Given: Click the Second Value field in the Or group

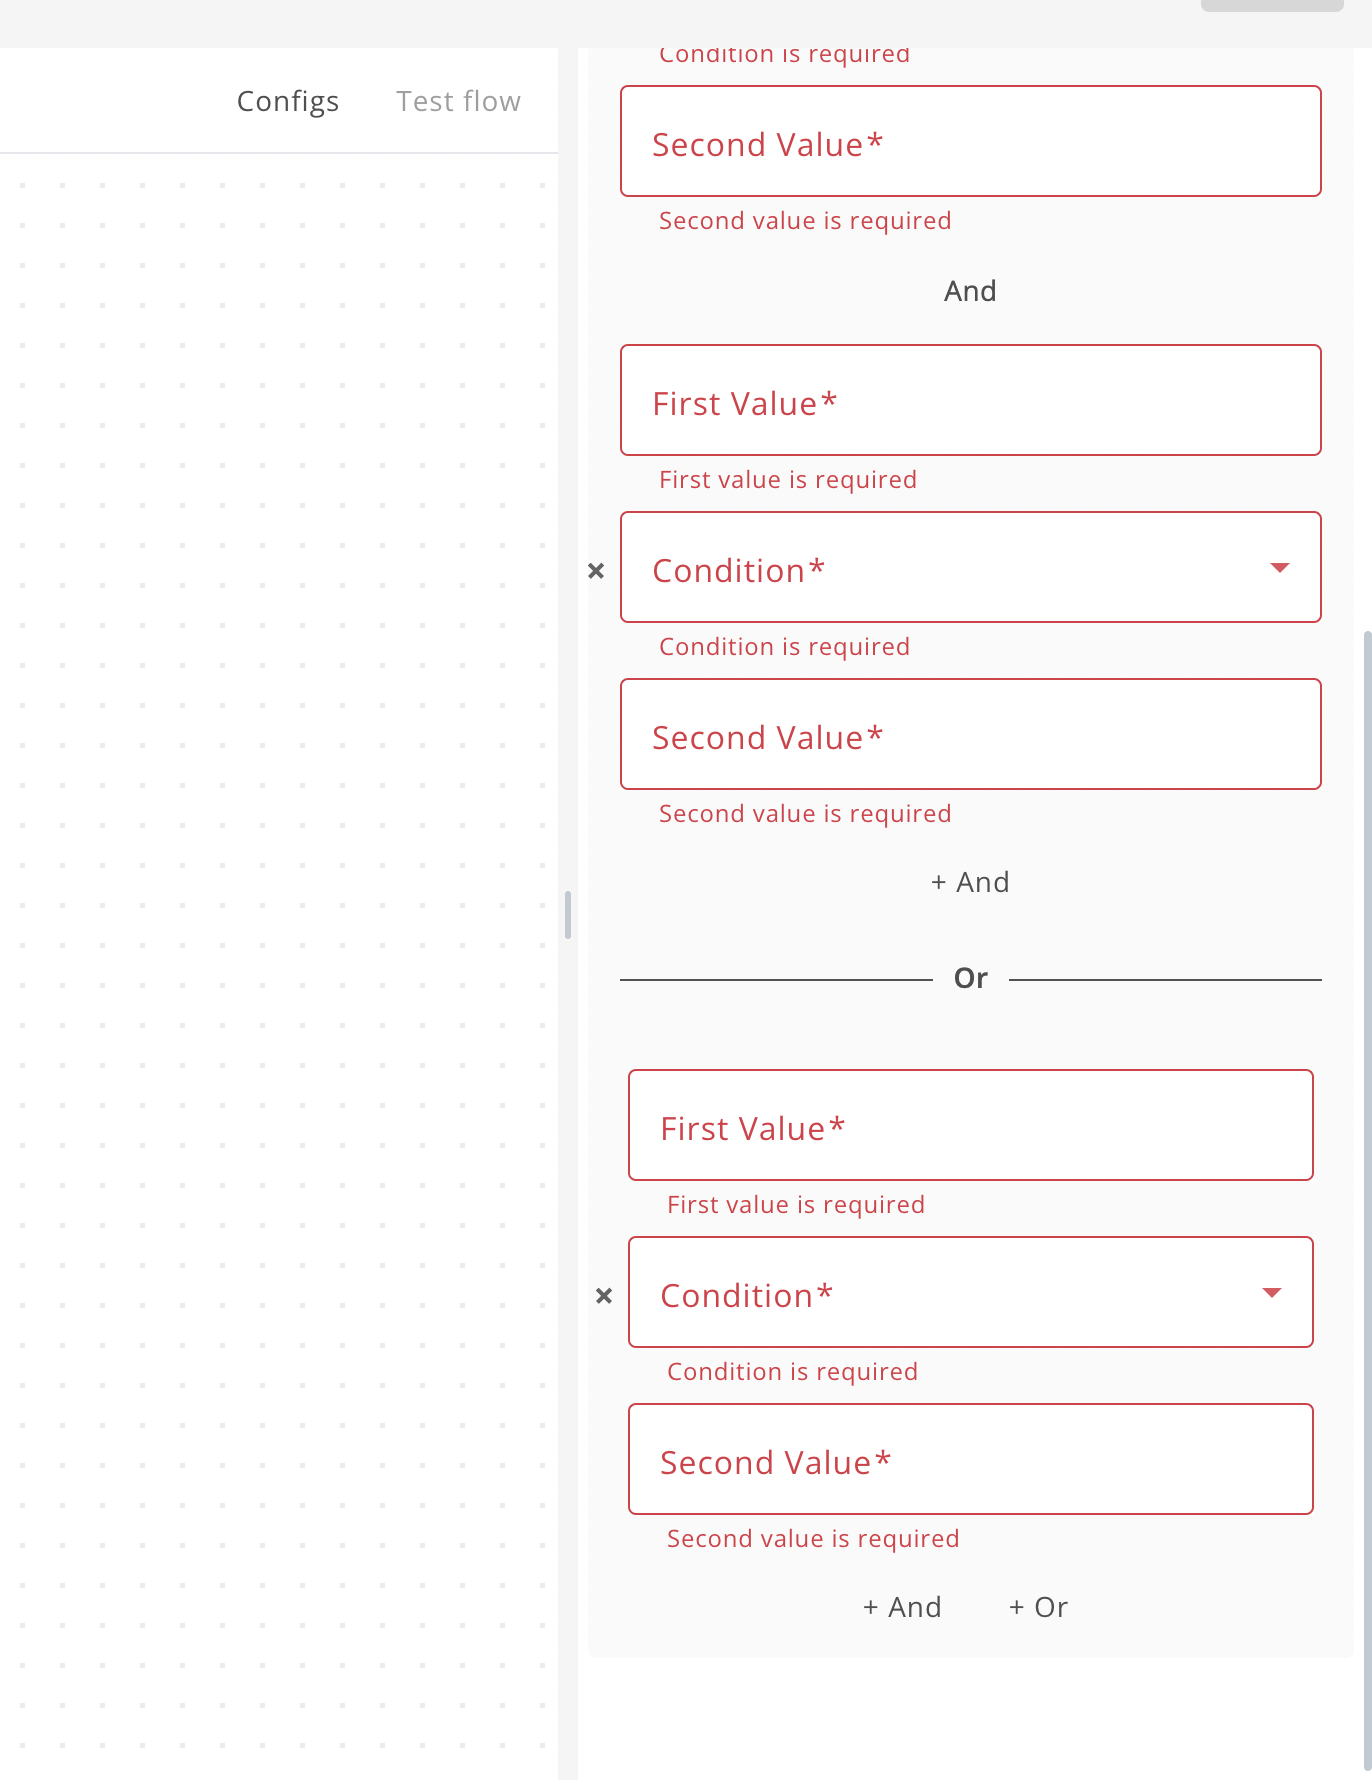Looking at the screenshot, I should (970, 1459).
